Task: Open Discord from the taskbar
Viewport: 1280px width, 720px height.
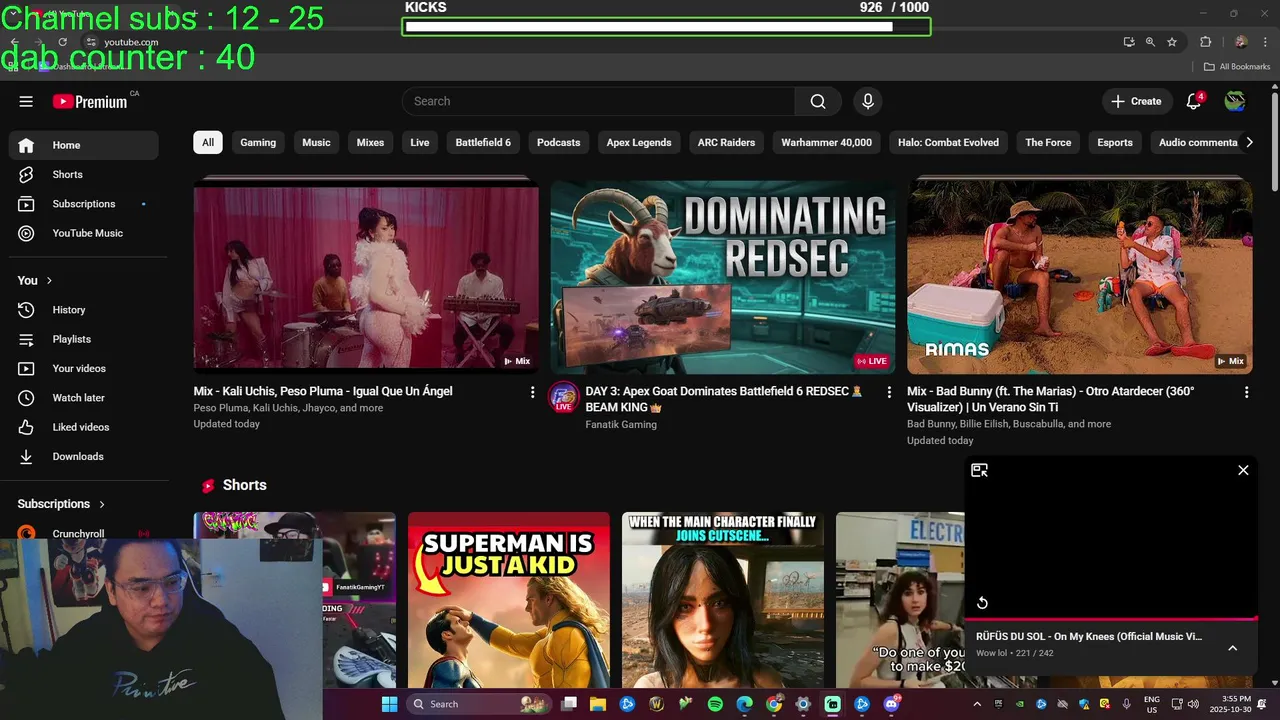Action: pos(891,704)
